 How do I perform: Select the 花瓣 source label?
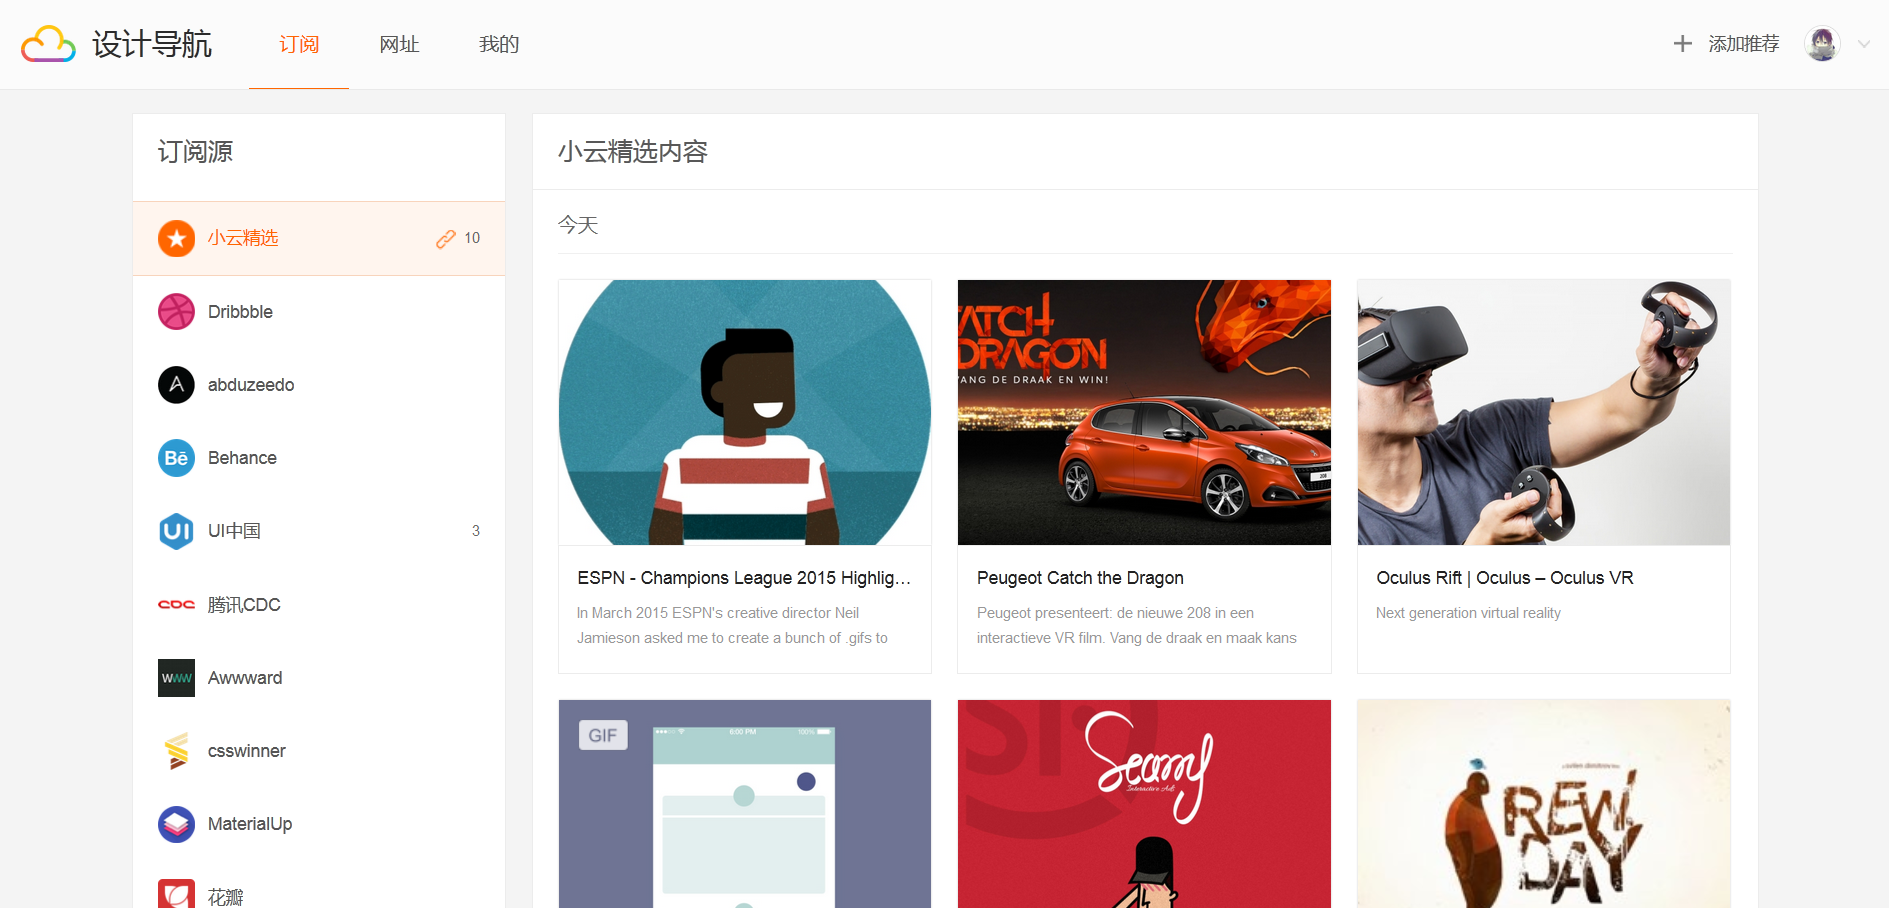(x=226, y=897)
